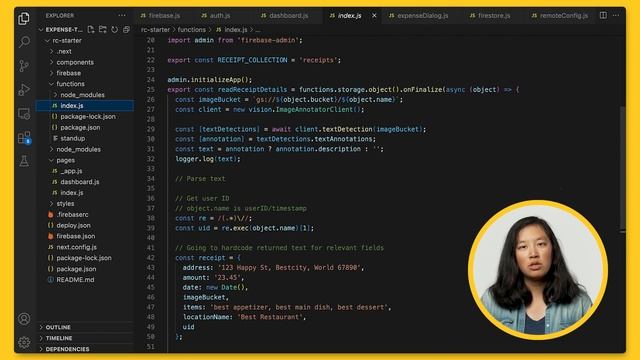
Task: Click the '// Parse text' comment
Action: click(x=200, y=179)
